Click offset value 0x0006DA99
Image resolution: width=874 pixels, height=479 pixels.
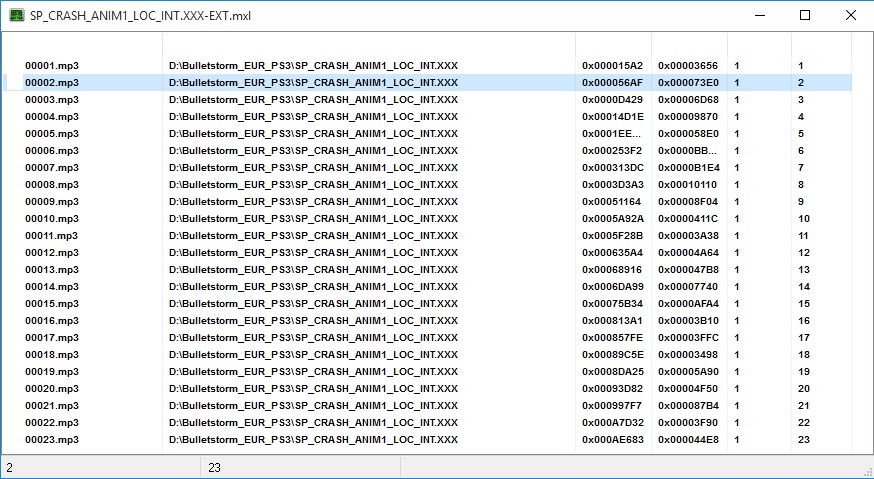613,287
